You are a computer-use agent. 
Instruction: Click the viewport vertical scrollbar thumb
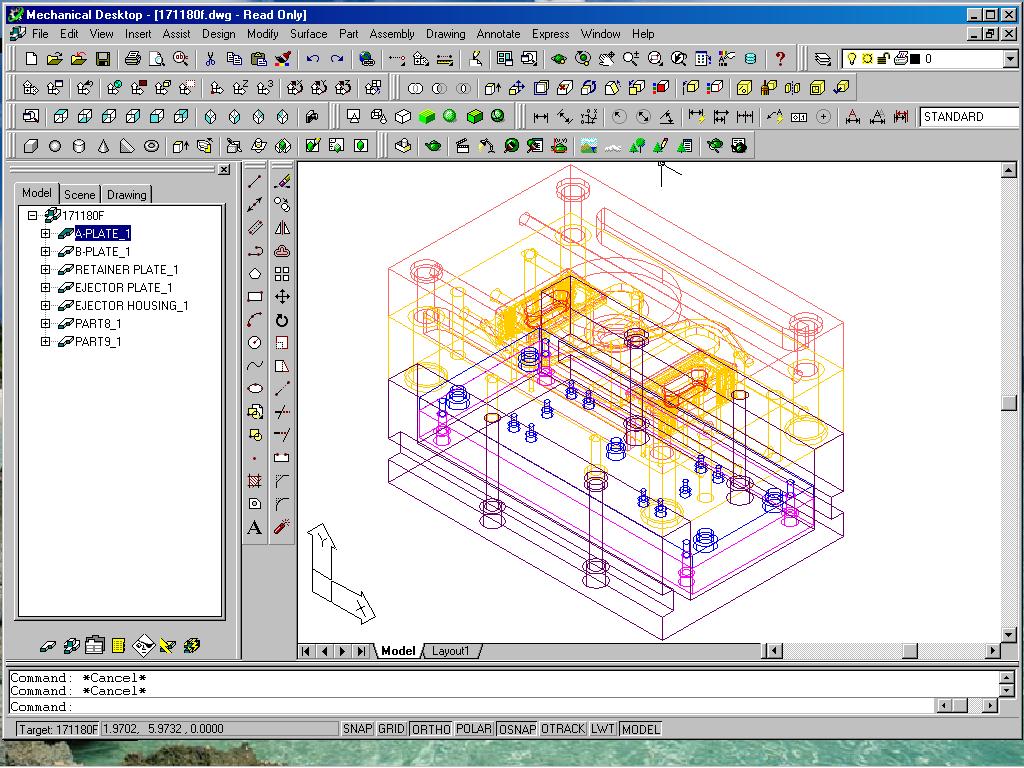click(x=1008, y=402)
